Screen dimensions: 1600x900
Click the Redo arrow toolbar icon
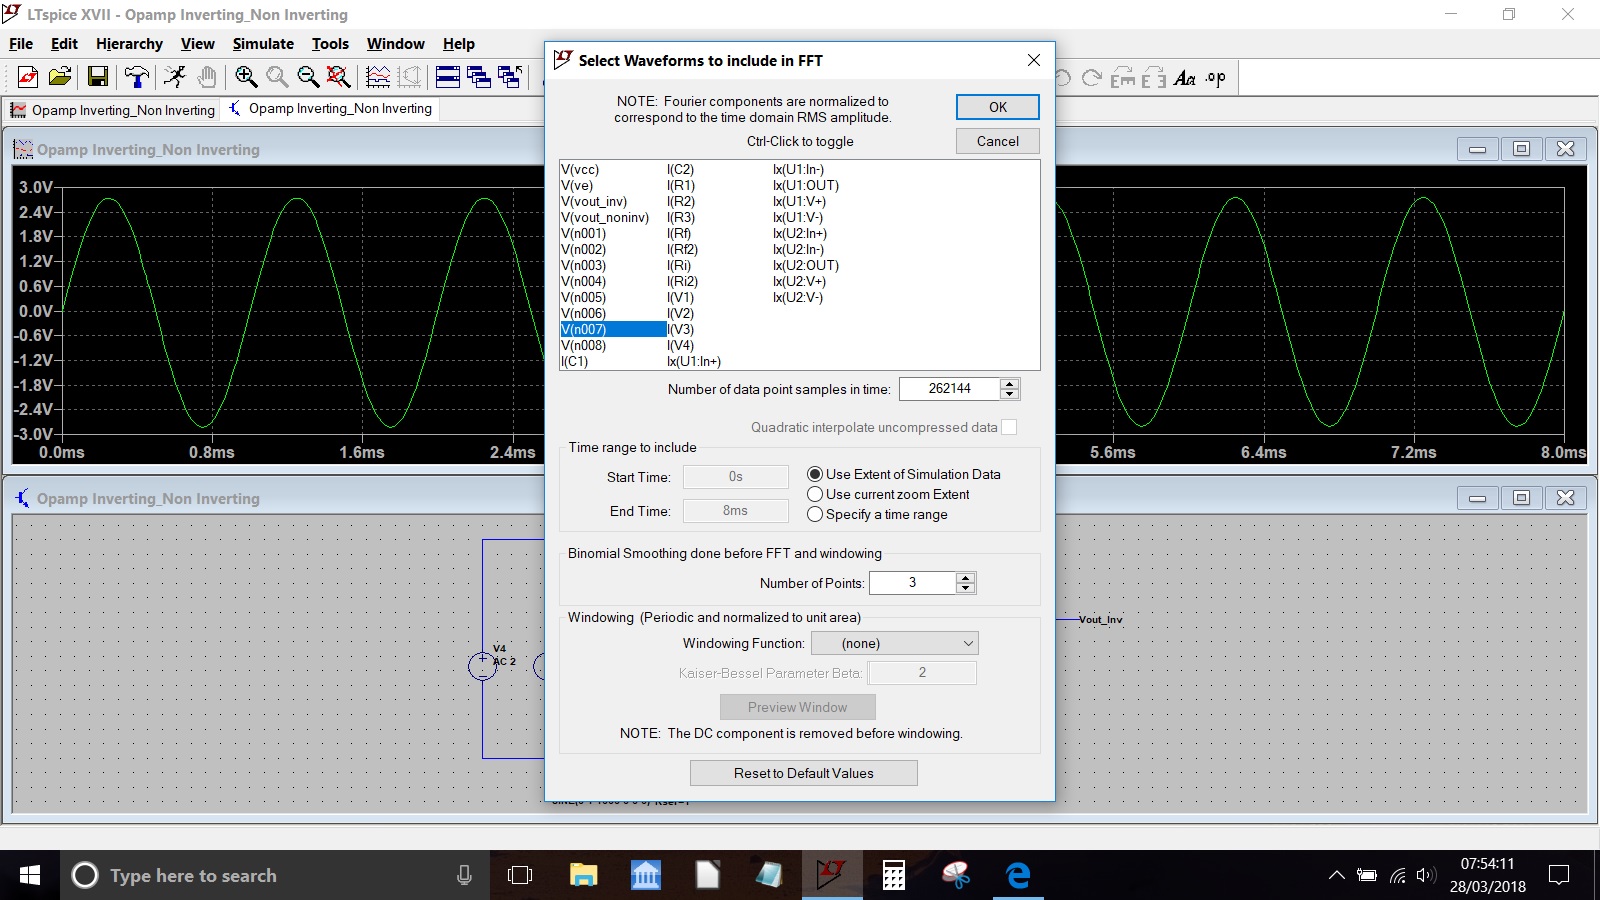pos(1092,77)
